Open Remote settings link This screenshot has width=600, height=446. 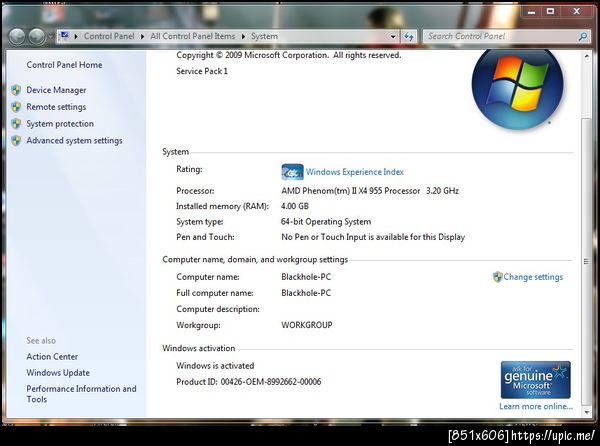click(56, 107)
